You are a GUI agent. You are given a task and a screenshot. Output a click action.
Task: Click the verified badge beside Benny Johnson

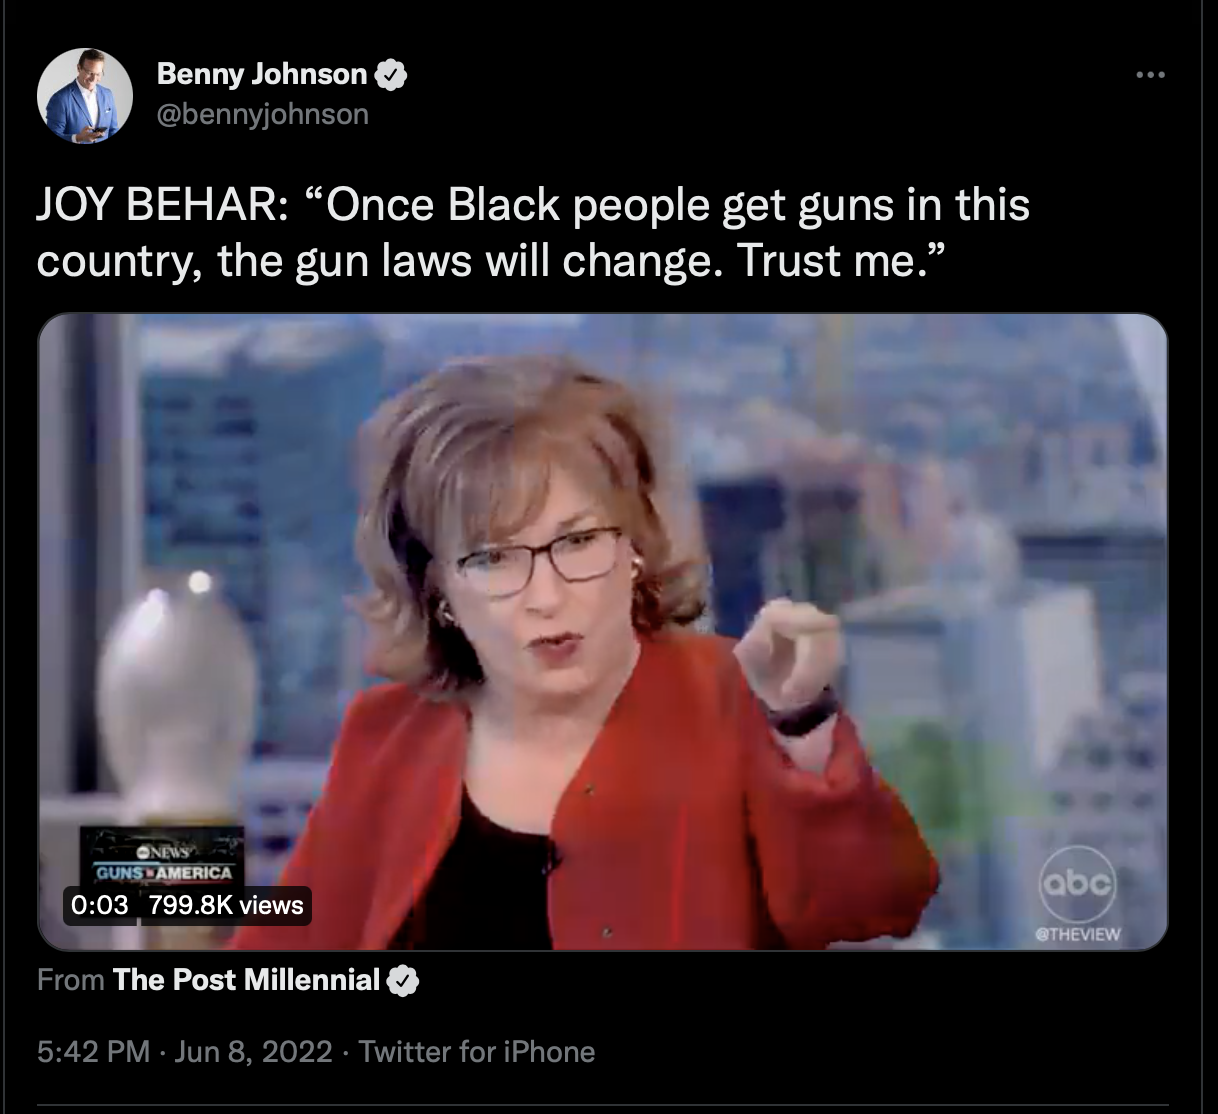[391, 74]
